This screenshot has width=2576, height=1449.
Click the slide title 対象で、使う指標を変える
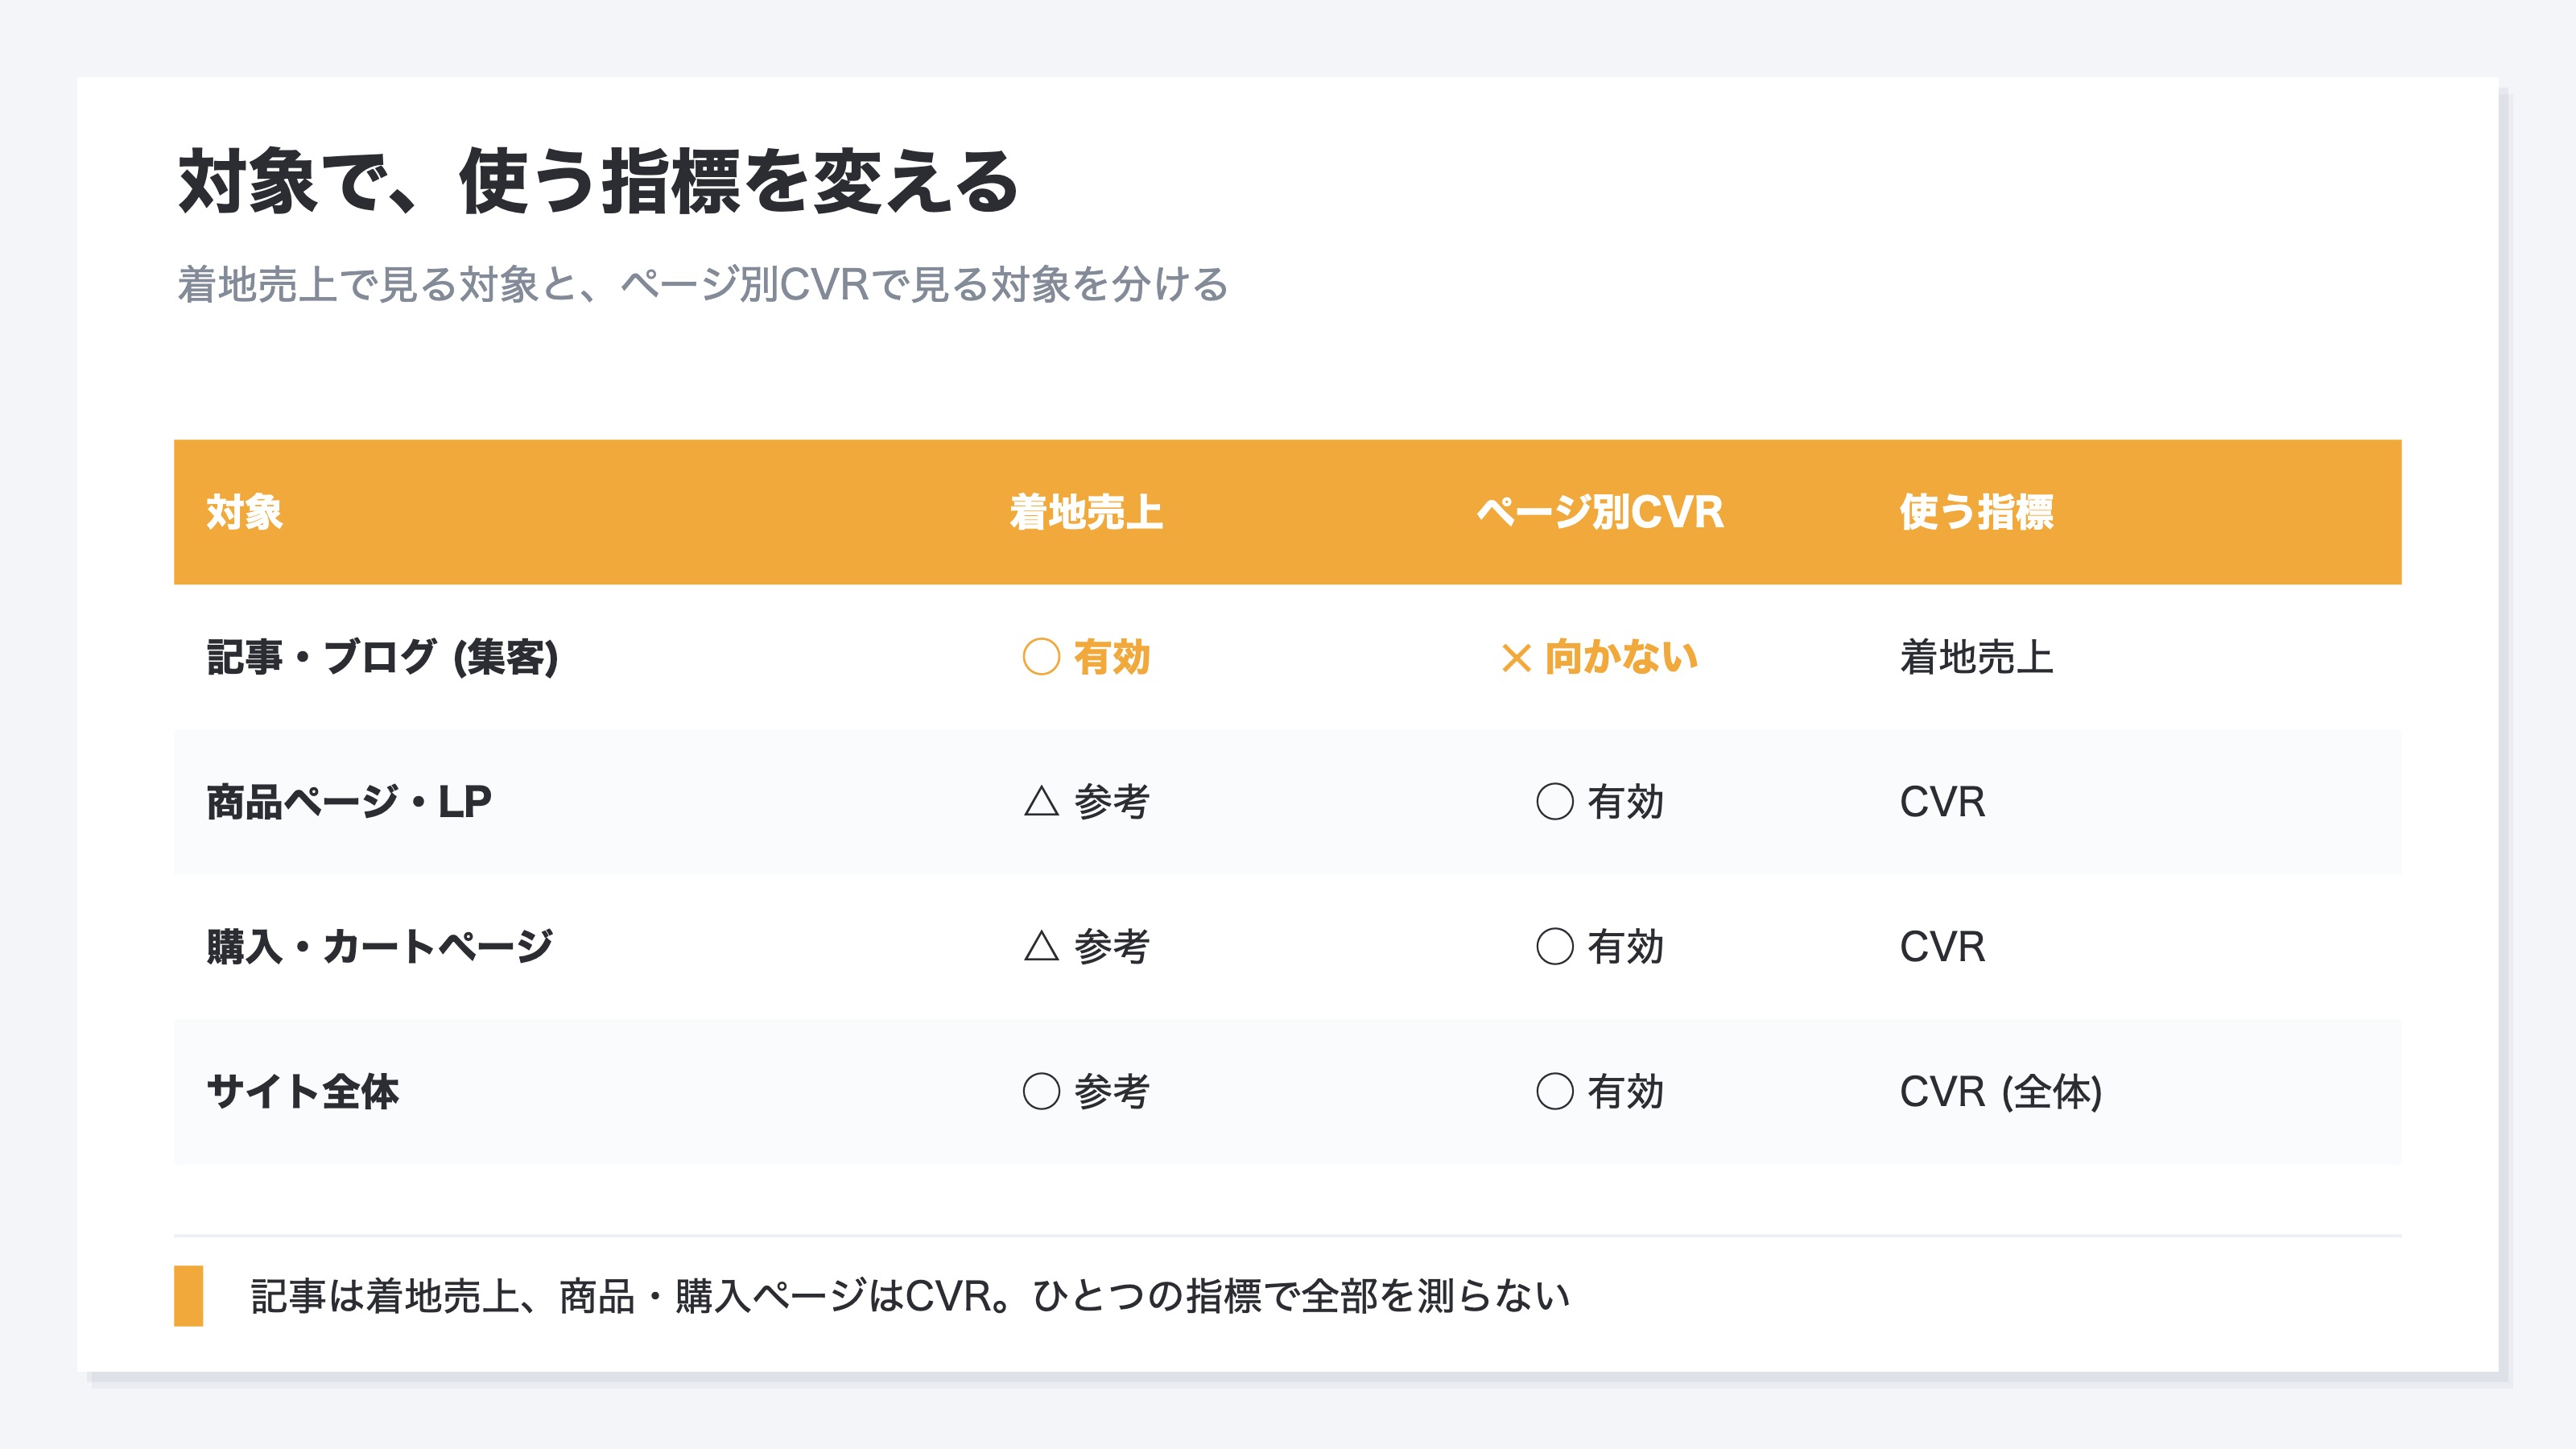point(598,182)
